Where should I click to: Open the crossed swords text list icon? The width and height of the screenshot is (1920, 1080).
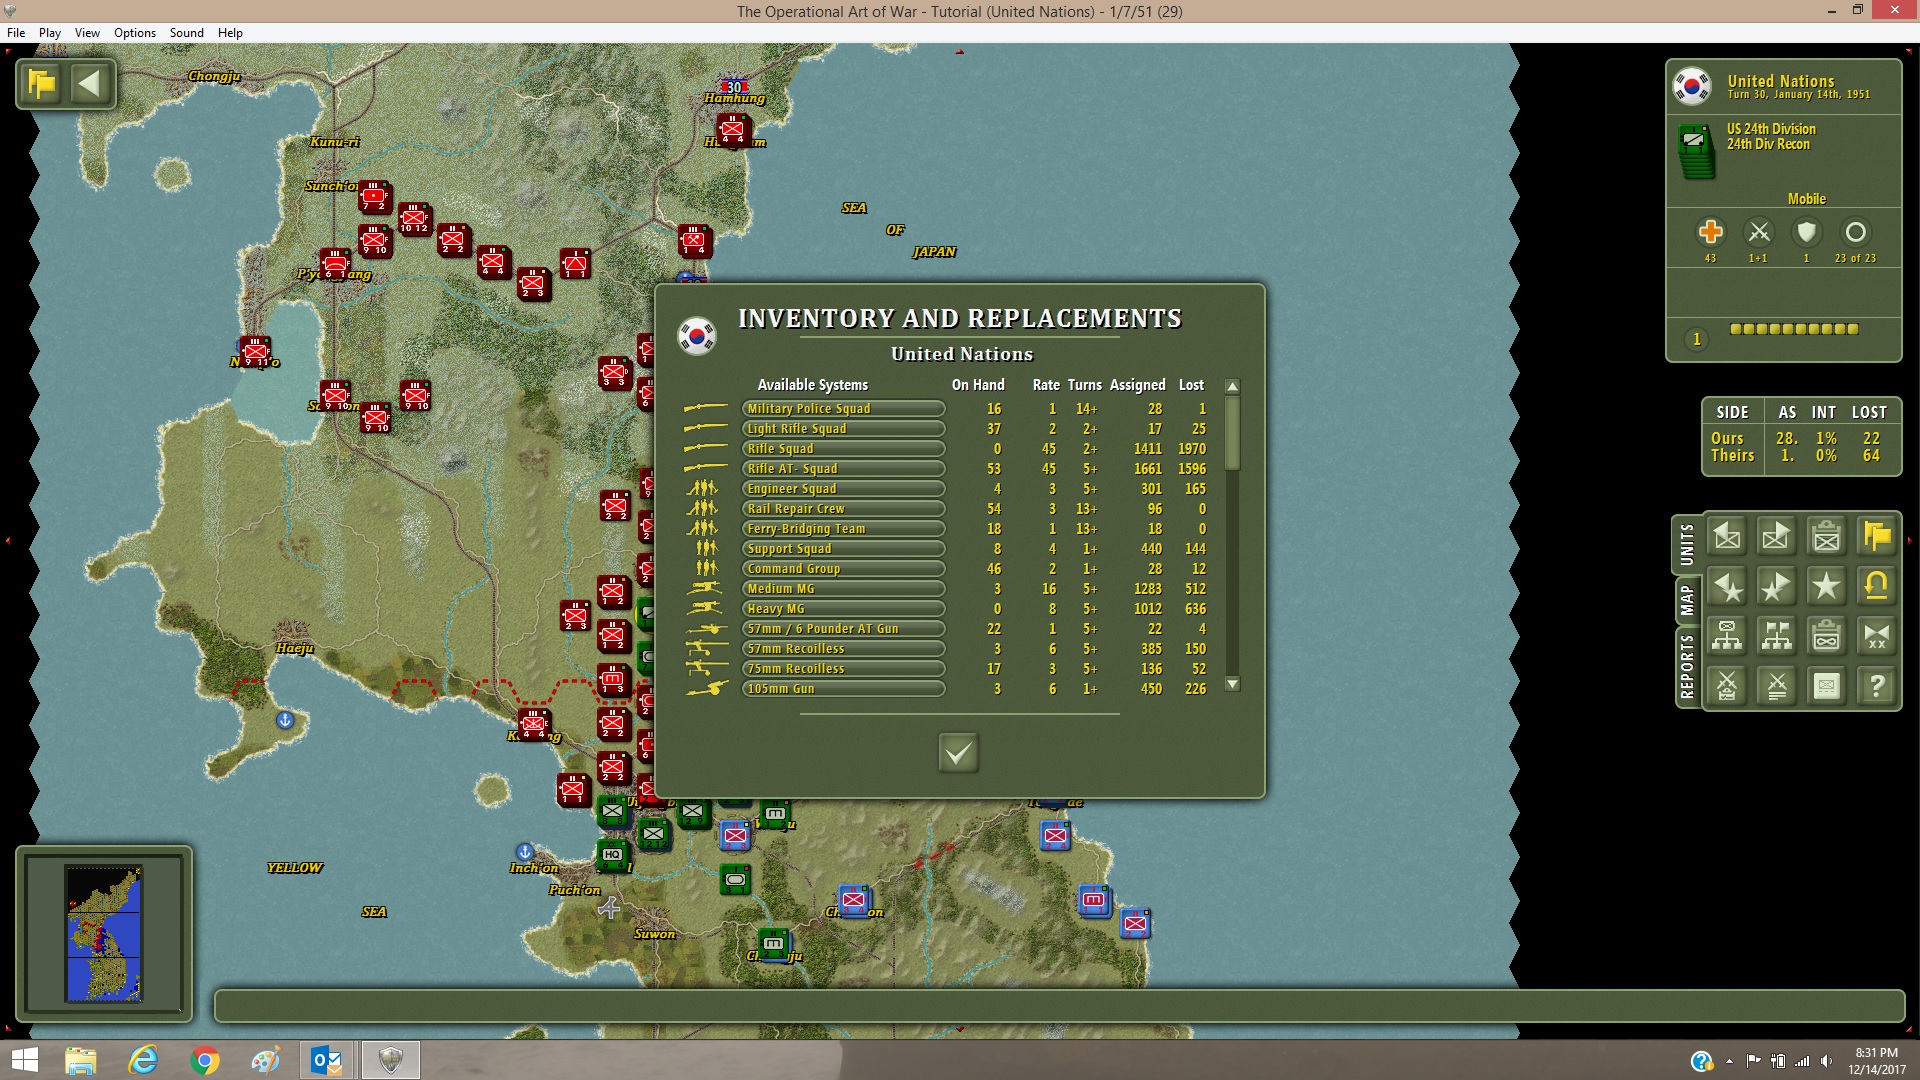point(1777,686)
